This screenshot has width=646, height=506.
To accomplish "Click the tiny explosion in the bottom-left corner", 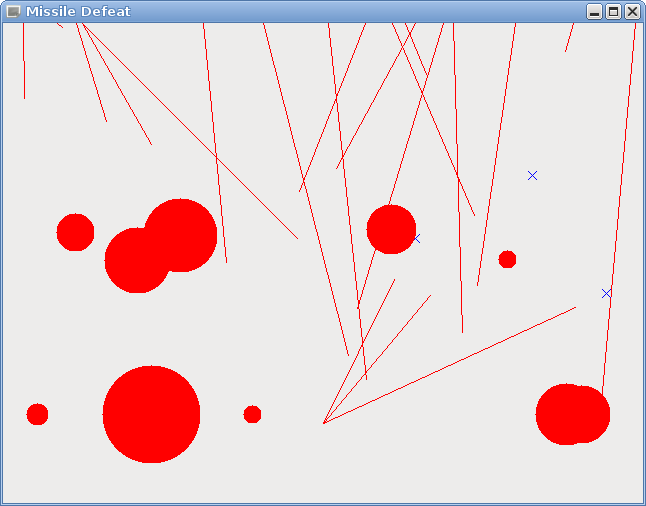I will click(37, 414).
